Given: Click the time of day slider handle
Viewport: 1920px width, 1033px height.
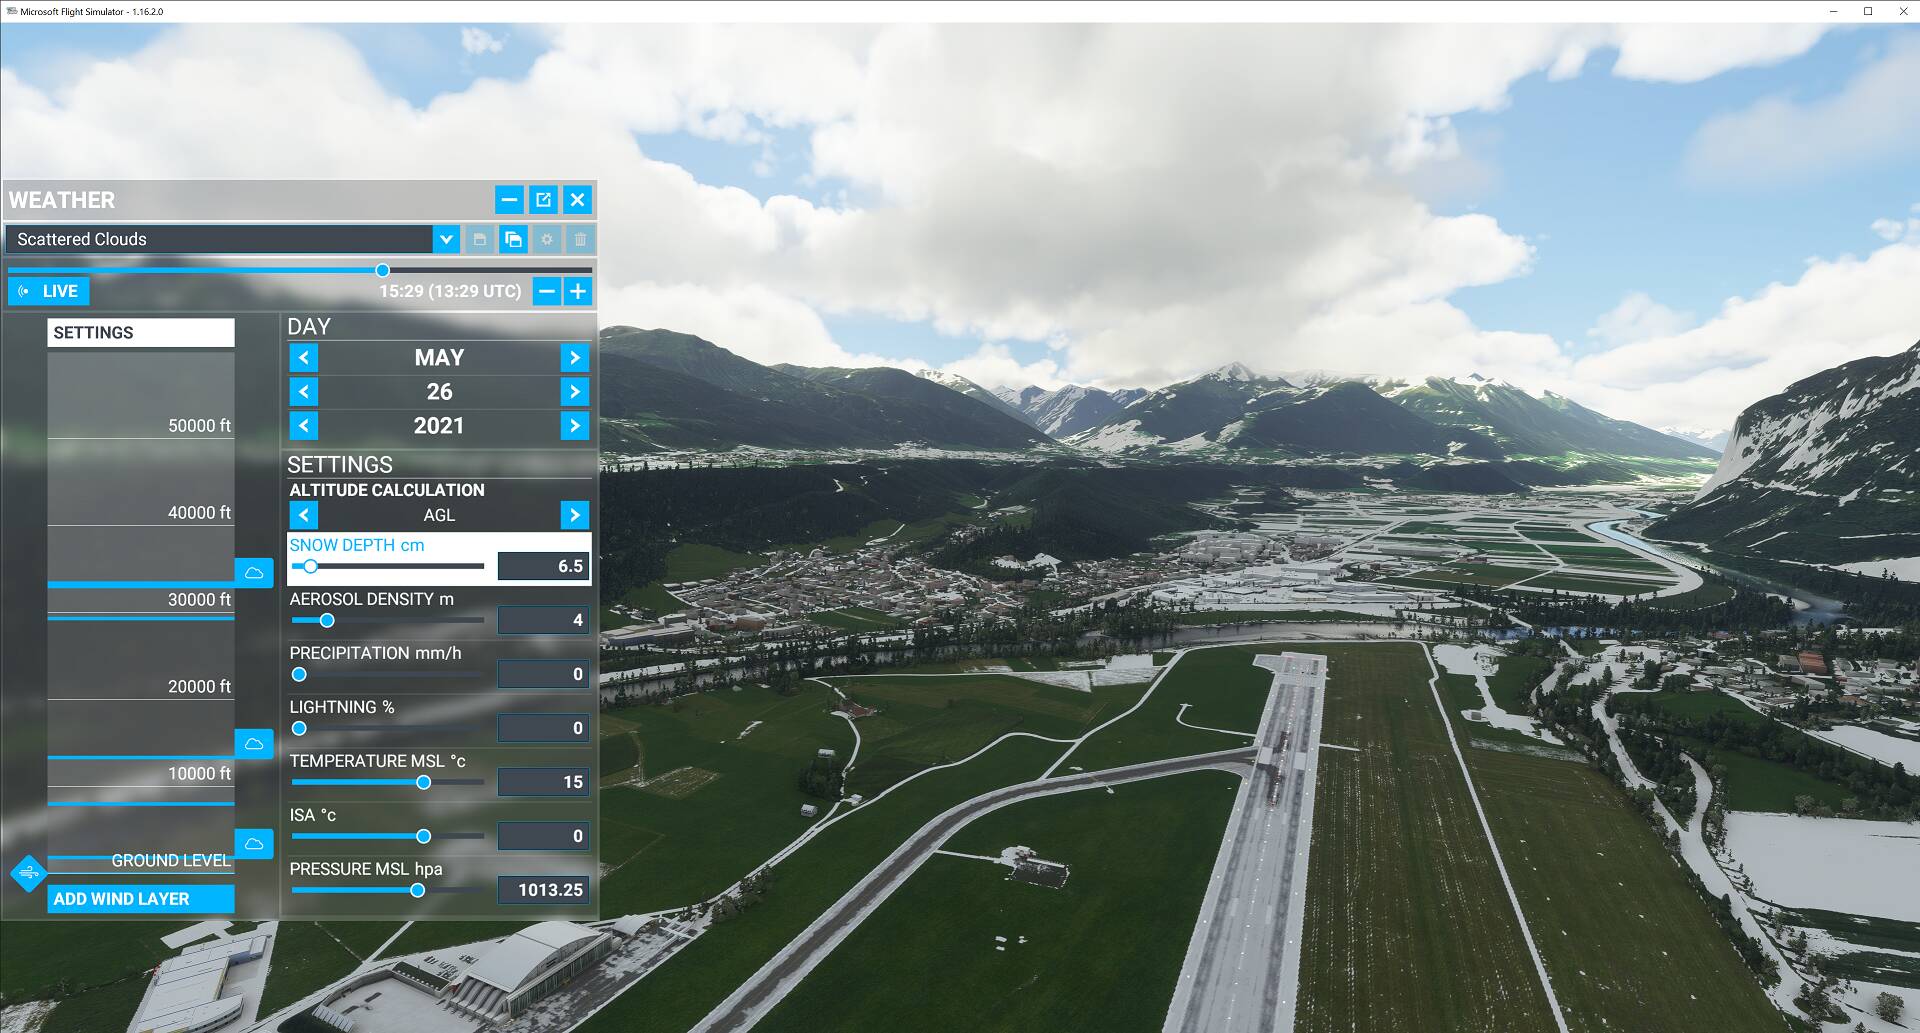Looking at the screenshot, I should point(382,270).
